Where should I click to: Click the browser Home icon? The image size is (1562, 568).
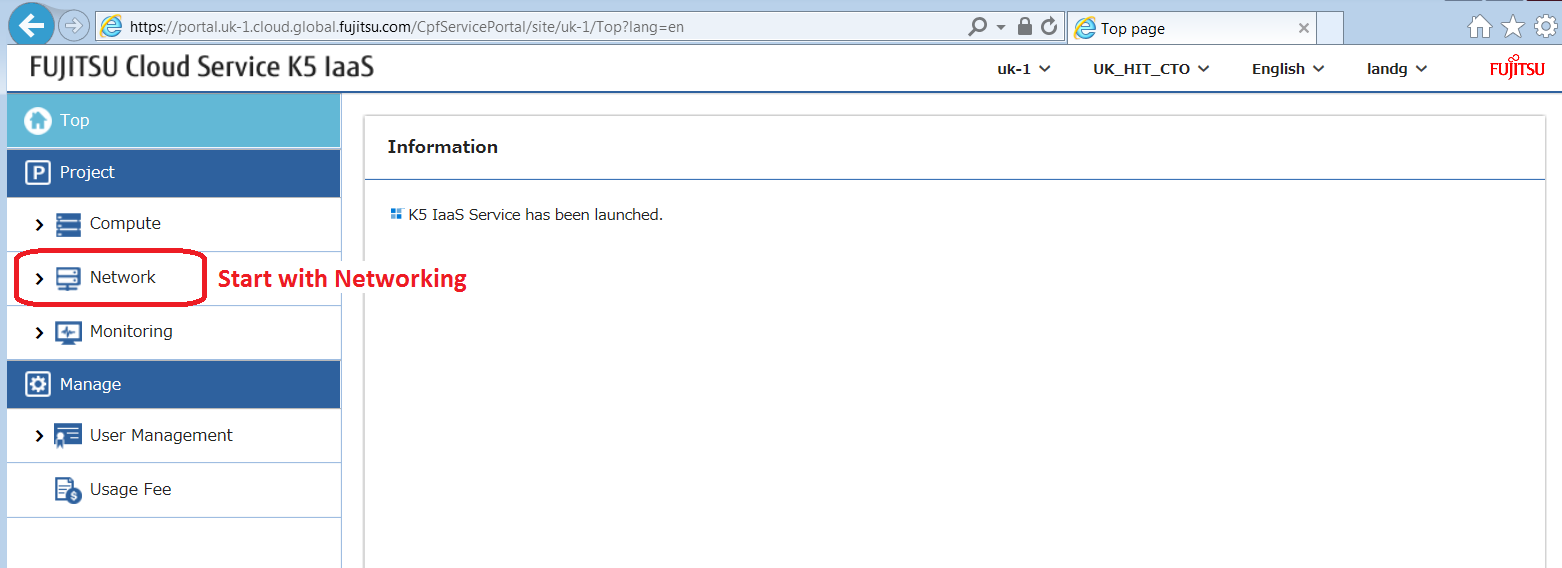[x=1480, y=27]
